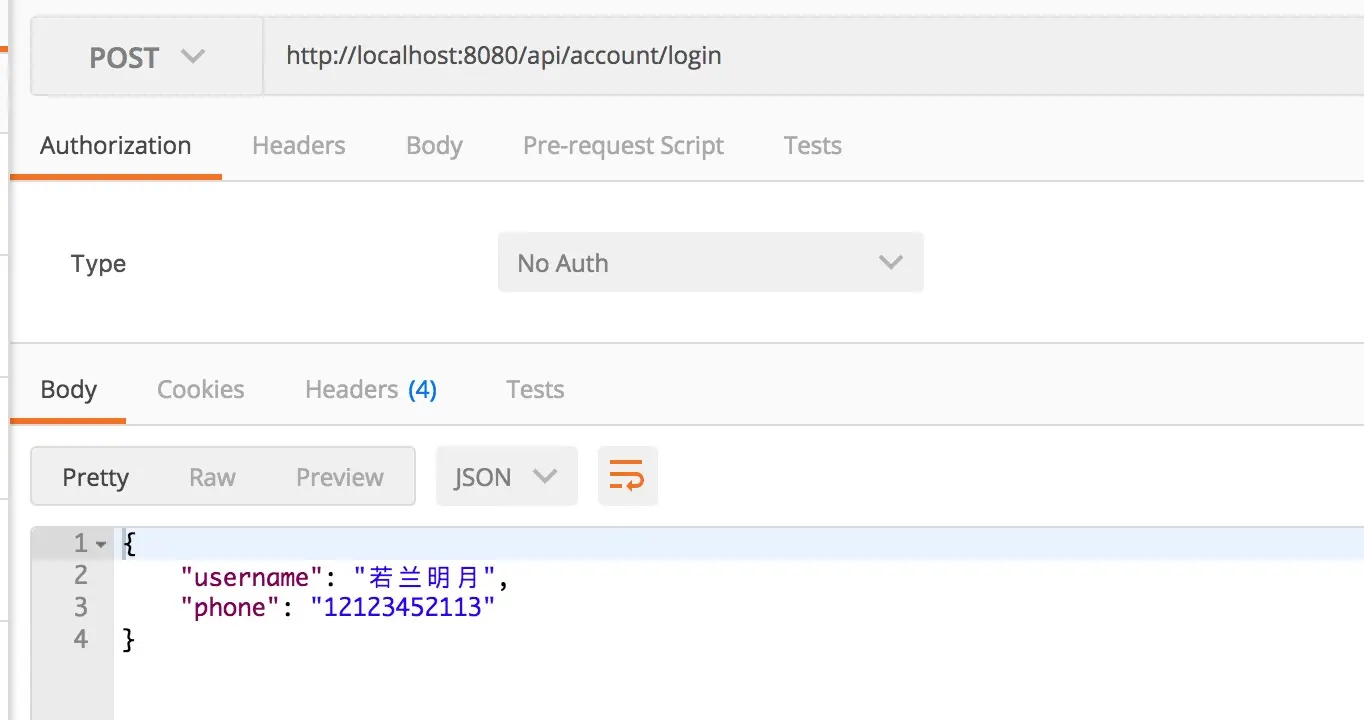
Task: Open the JSON format dropdown
Action: (x=506, y=477)
